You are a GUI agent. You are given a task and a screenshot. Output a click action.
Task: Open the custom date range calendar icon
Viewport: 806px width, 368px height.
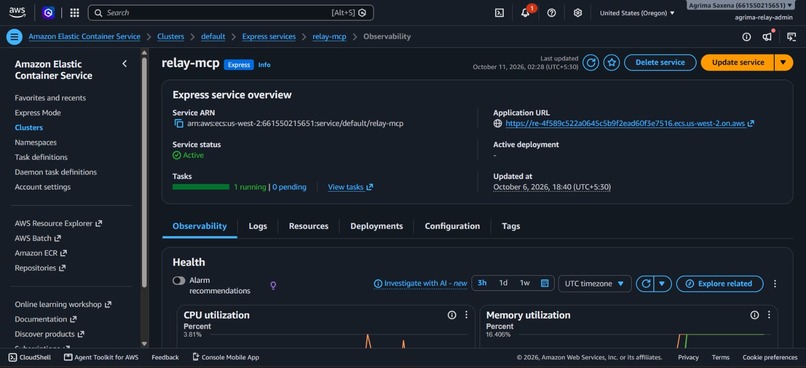(x=545, y=283)
